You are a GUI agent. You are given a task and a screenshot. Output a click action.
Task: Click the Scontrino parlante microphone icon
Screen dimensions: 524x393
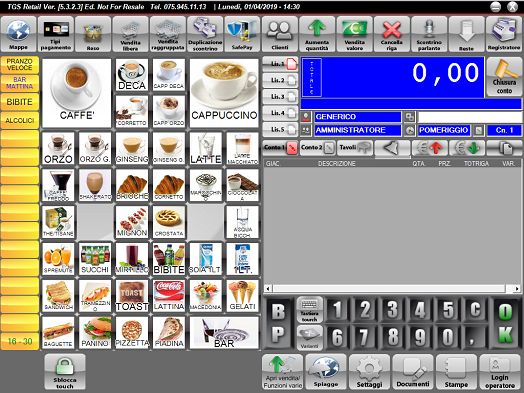tap(429, 34)
